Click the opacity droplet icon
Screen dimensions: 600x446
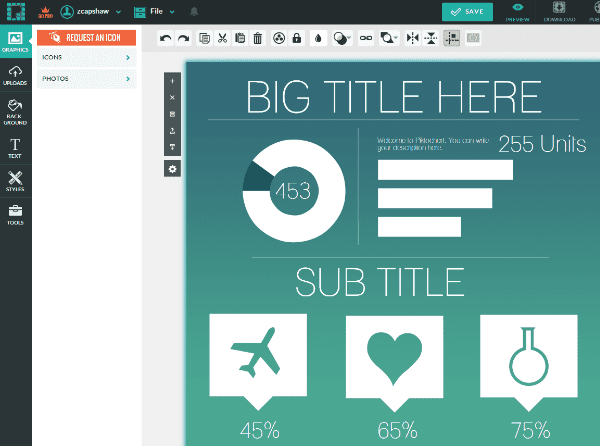coord(318,38)
